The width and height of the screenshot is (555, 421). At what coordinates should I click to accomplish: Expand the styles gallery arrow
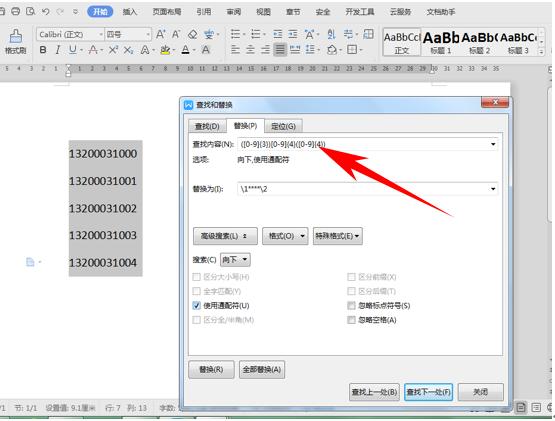point(541,52)
